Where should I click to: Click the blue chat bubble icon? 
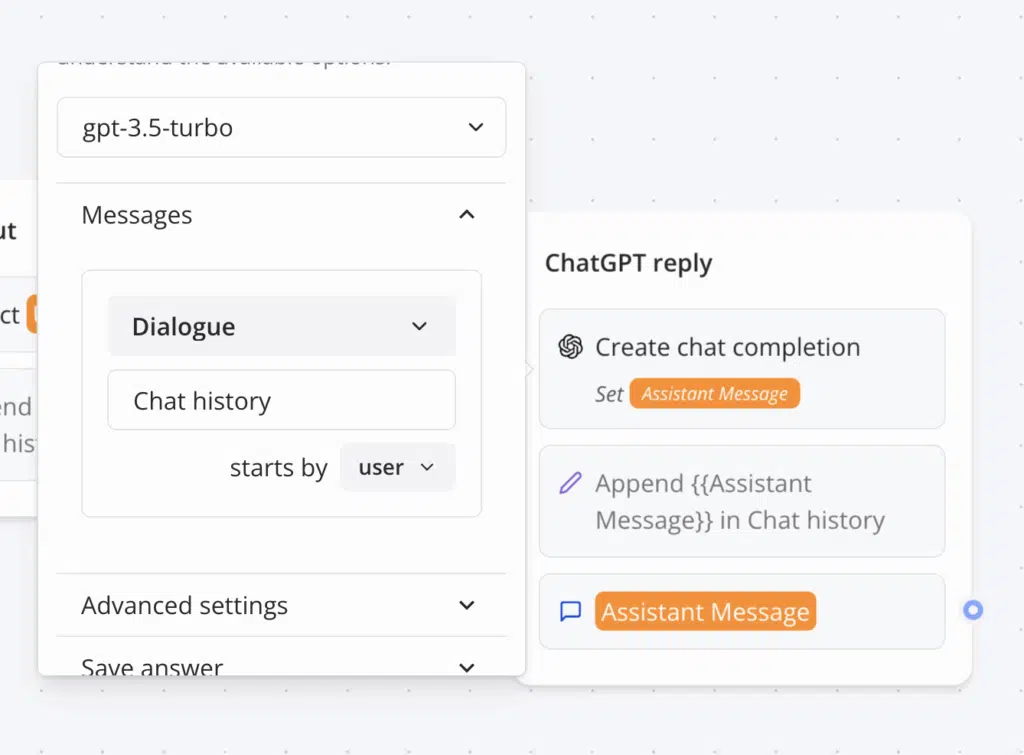coord(570,611)
